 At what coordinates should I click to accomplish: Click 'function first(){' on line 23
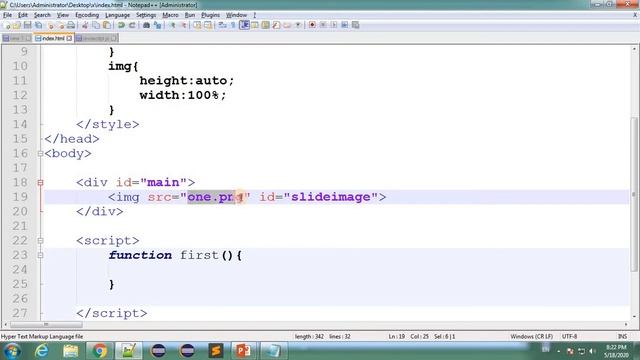[175, 255]
